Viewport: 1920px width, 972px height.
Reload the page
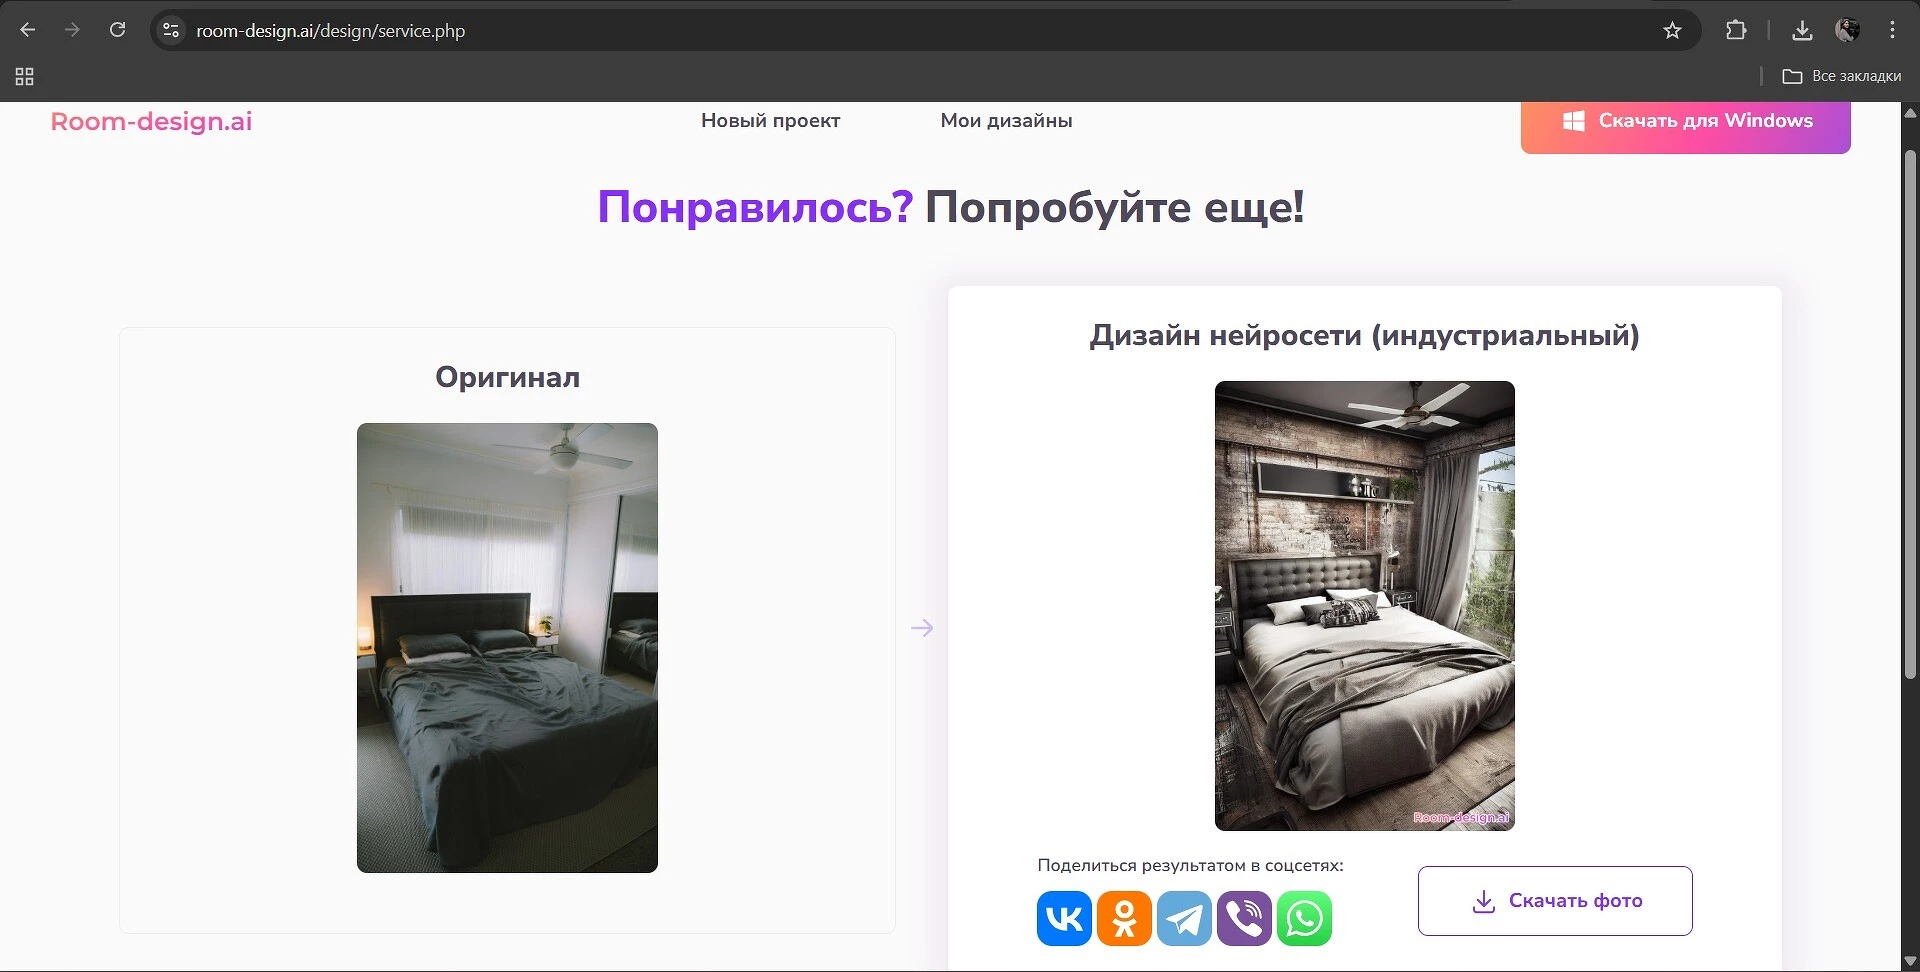point(117,30)
